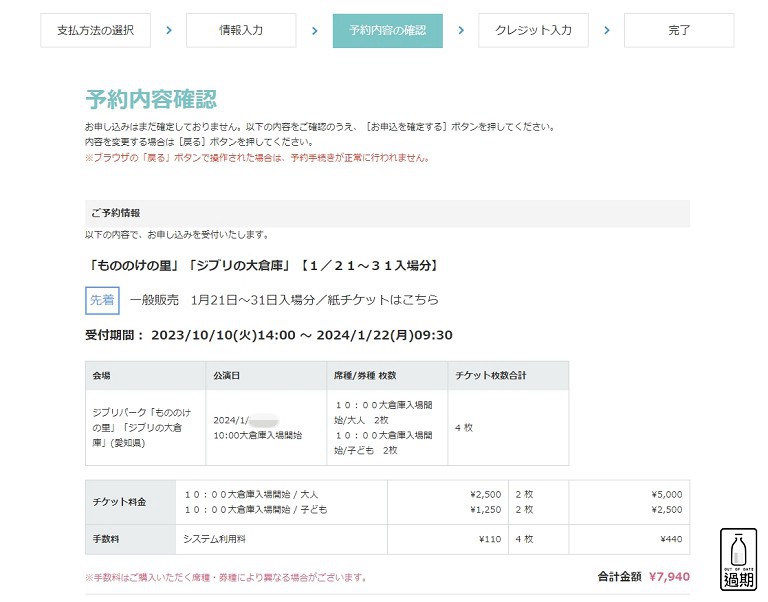This screenshot has width=768, height=602.
Task: Click the 会場 column header
Action: coord(145,376)
